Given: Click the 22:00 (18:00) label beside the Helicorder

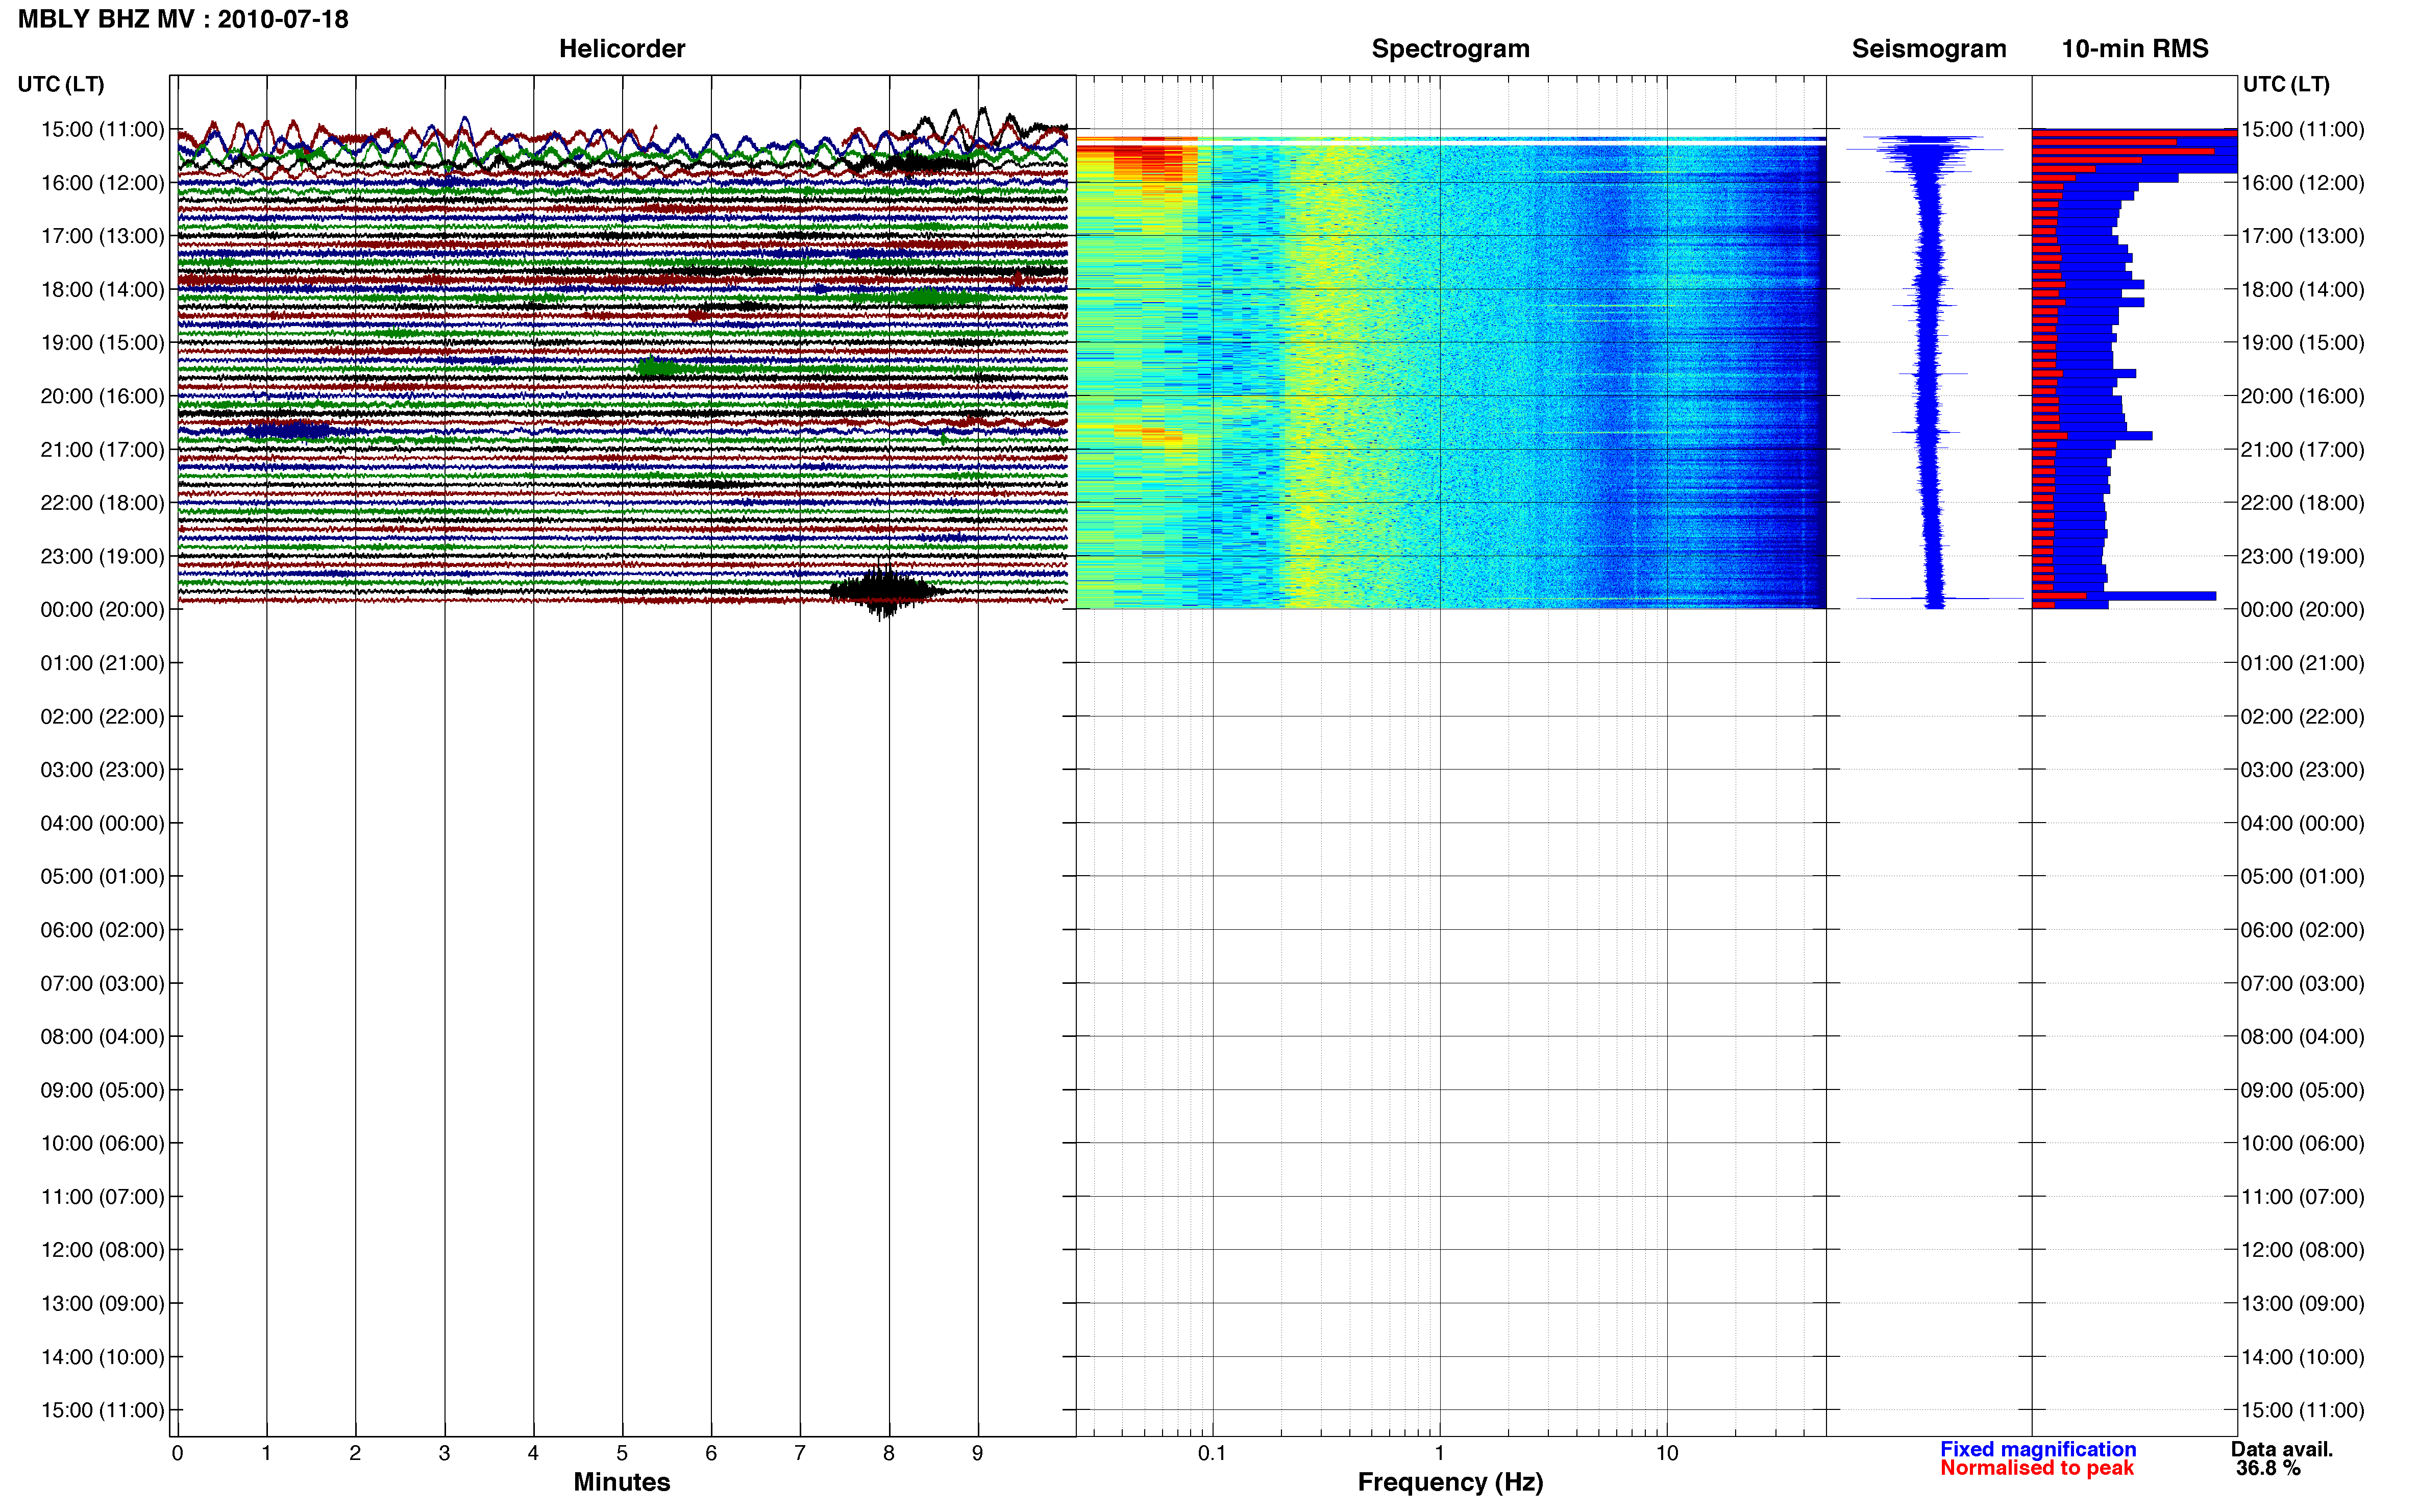Looking at the screenshot, I should pos(102,503).
